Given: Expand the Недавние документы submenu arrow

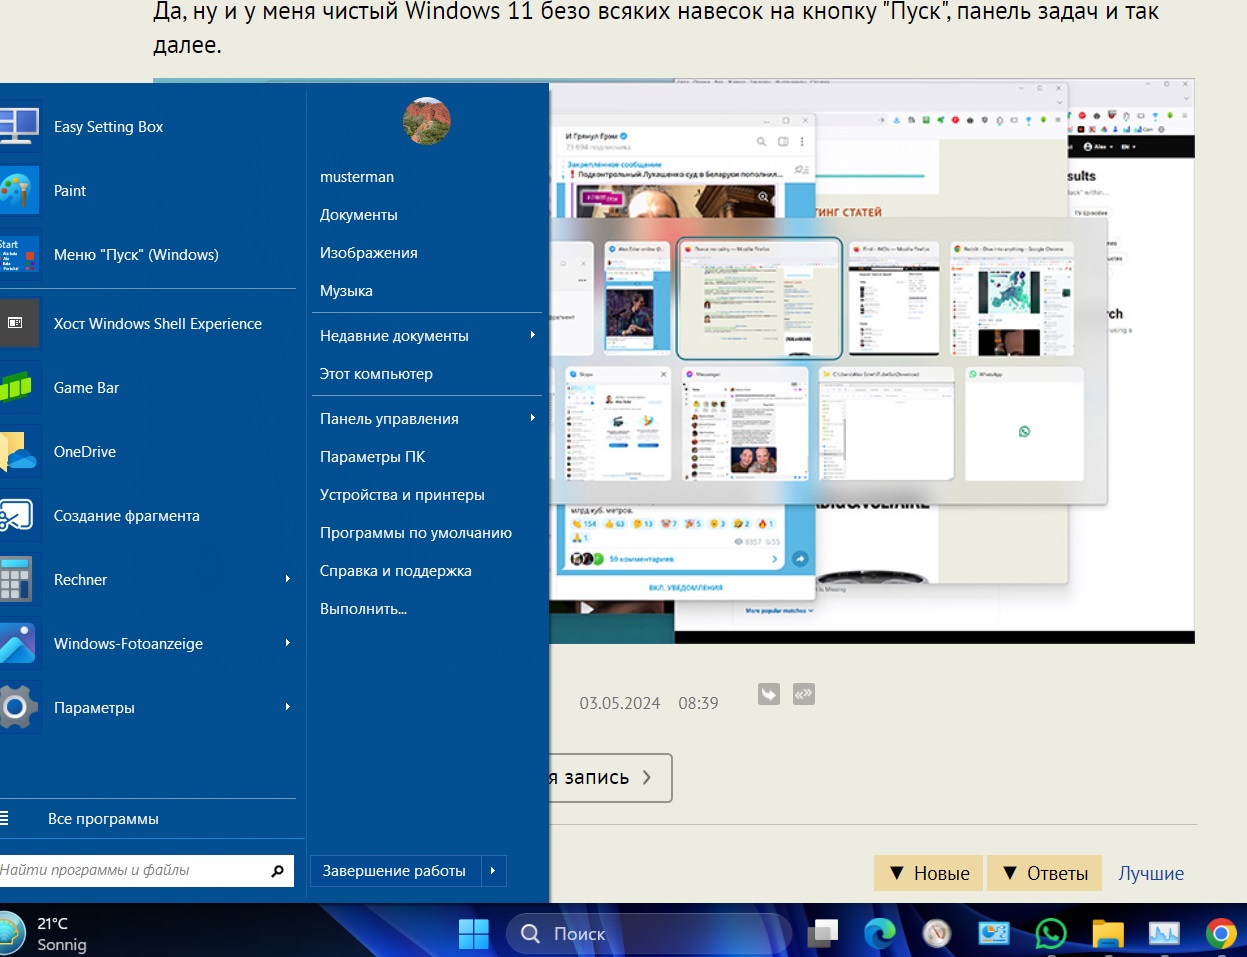Looking at the screenshot, I should click(532, 335).
